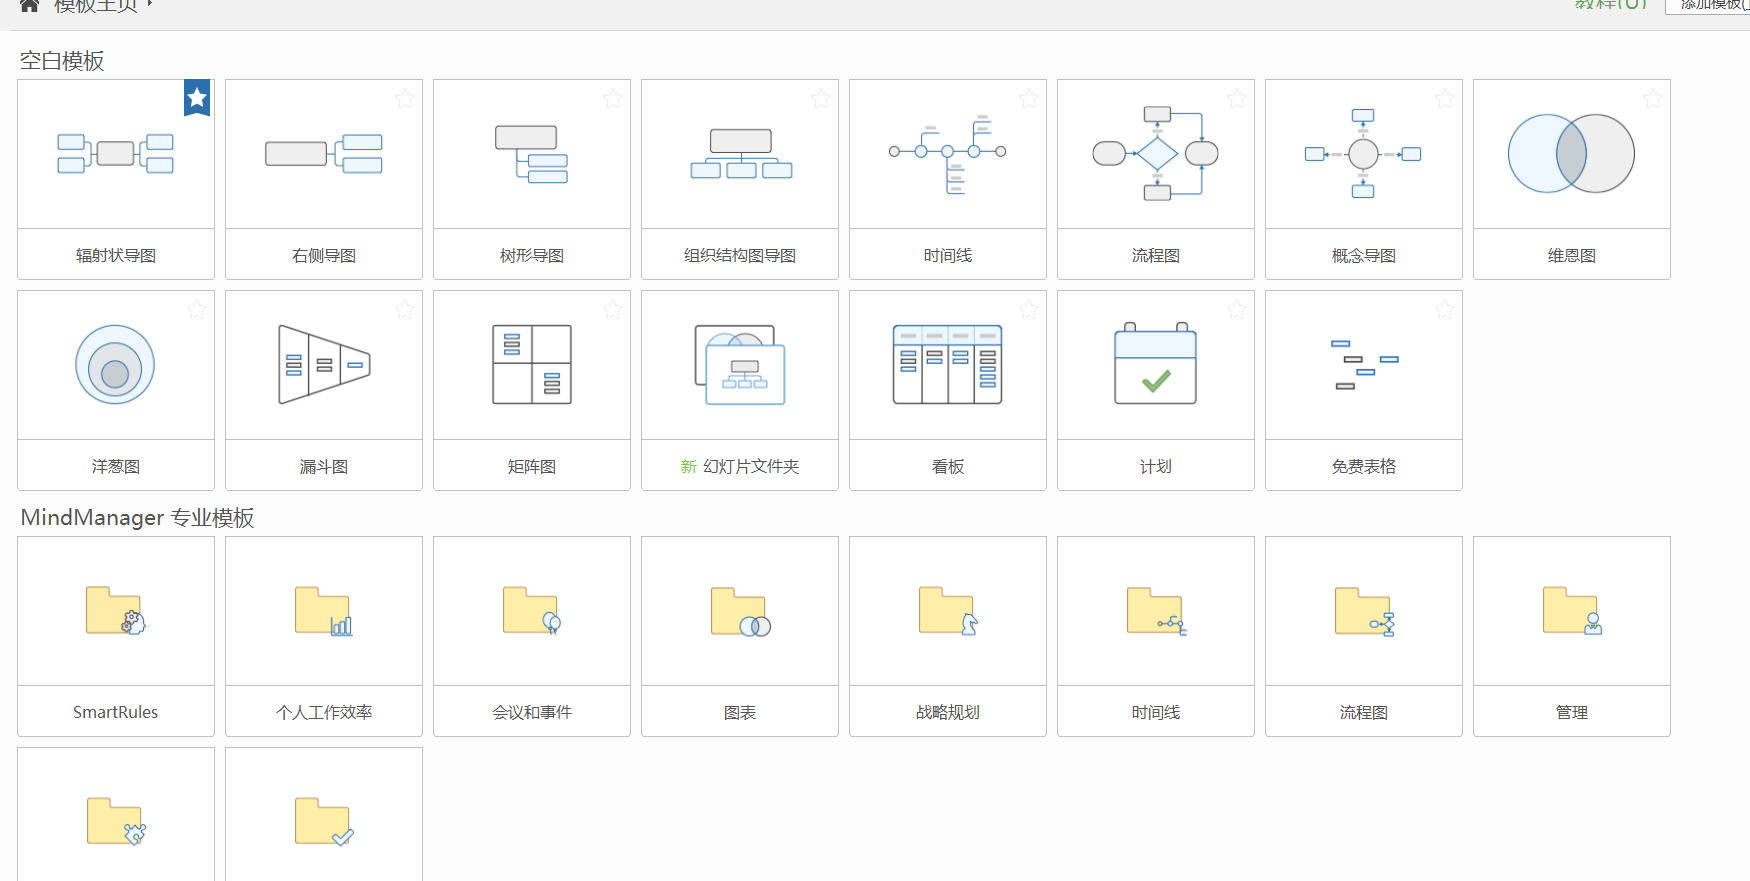1750x881 pixels.
Task: Click the SmartRules label text
Action: (116, 712)
